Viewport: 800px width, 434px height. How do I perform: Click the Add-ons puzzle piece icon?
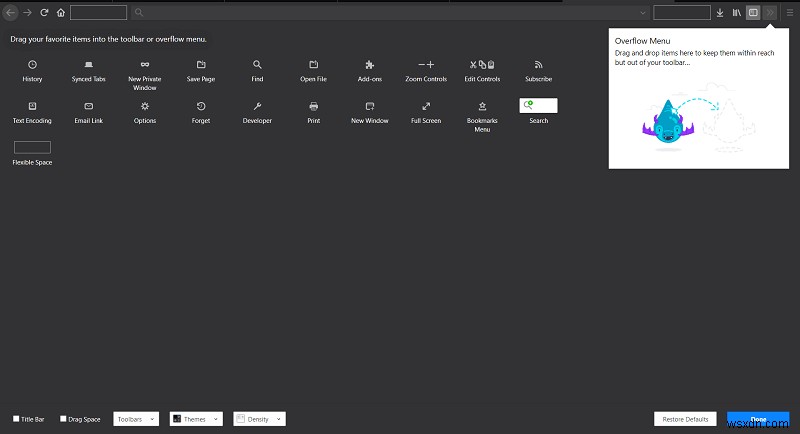(370, 64)
